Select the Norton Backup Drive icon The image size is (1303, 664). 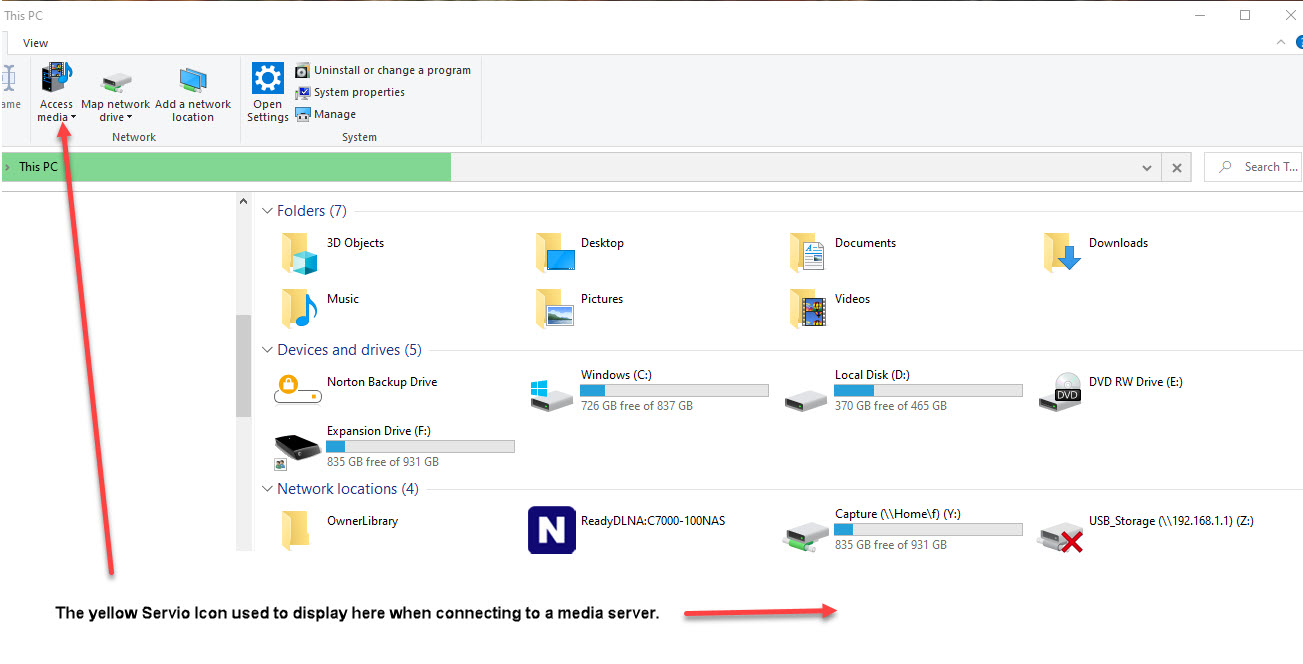point(298,390)
